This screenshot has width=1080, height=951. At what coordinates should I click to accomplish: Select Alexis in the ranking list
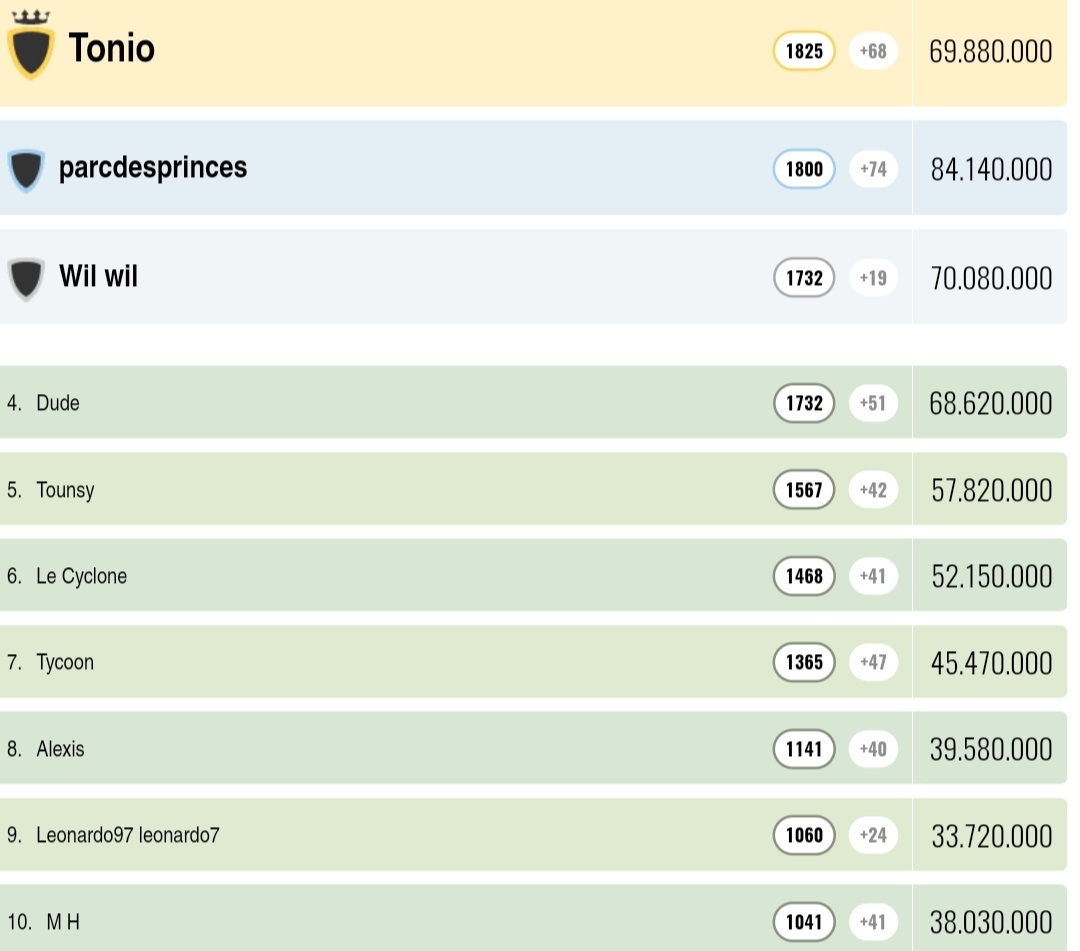[x=60, y=749]
